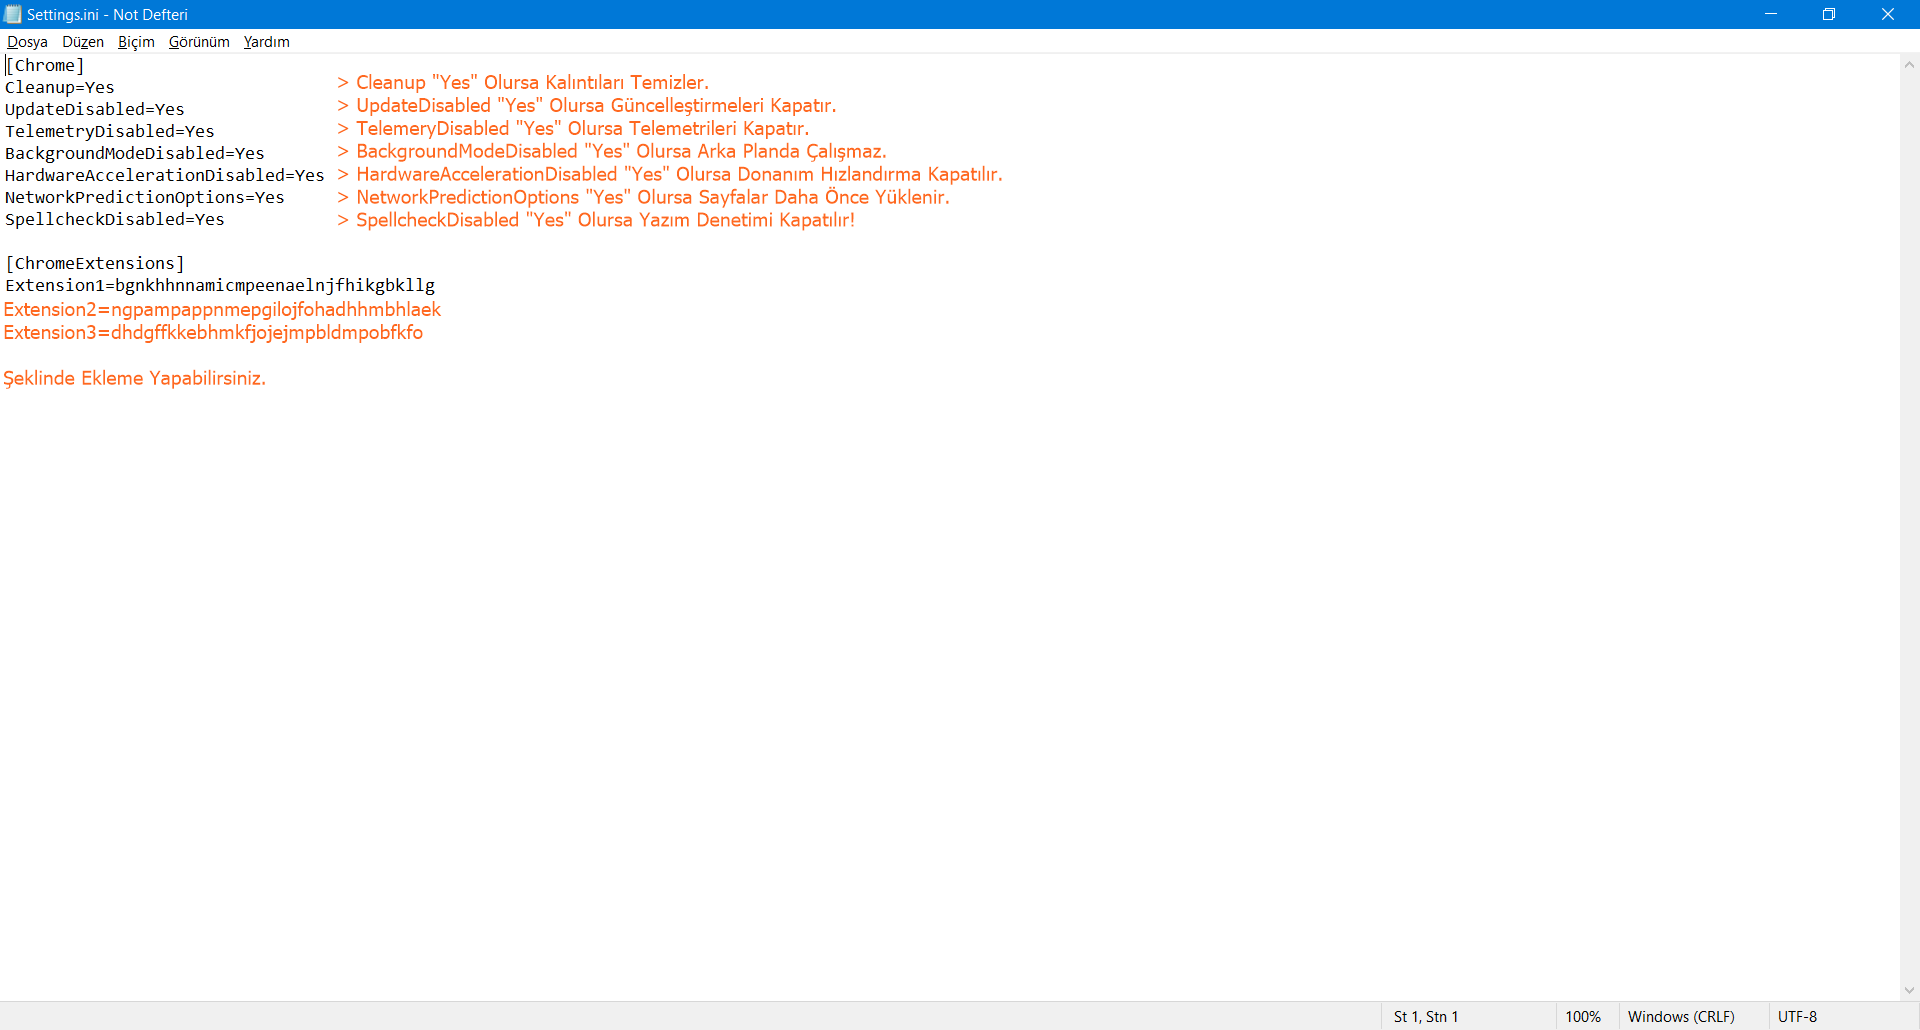
Task: Click the Windows (CRLF) status entry
Action: tap(1681, 1016)
